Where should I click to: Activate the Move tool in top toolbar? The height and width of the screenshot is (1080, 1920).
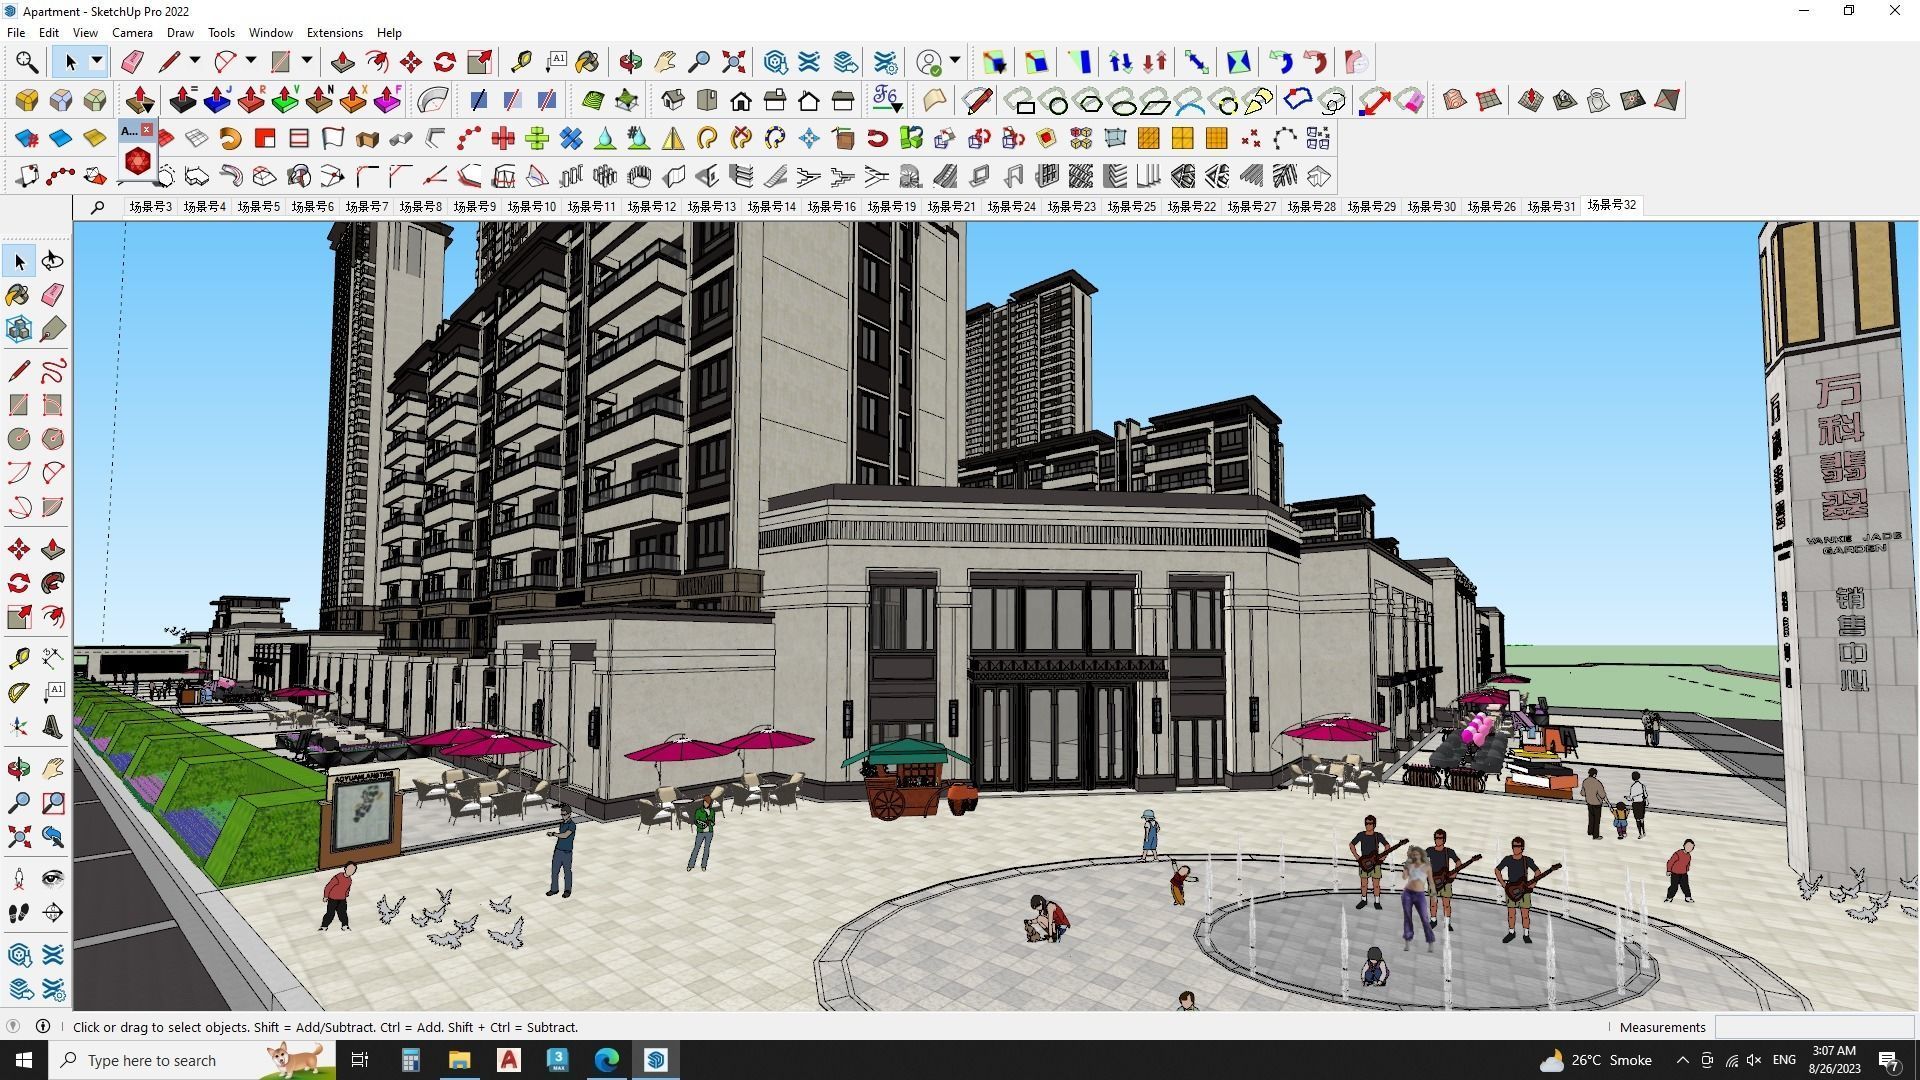tap(411, 62)
